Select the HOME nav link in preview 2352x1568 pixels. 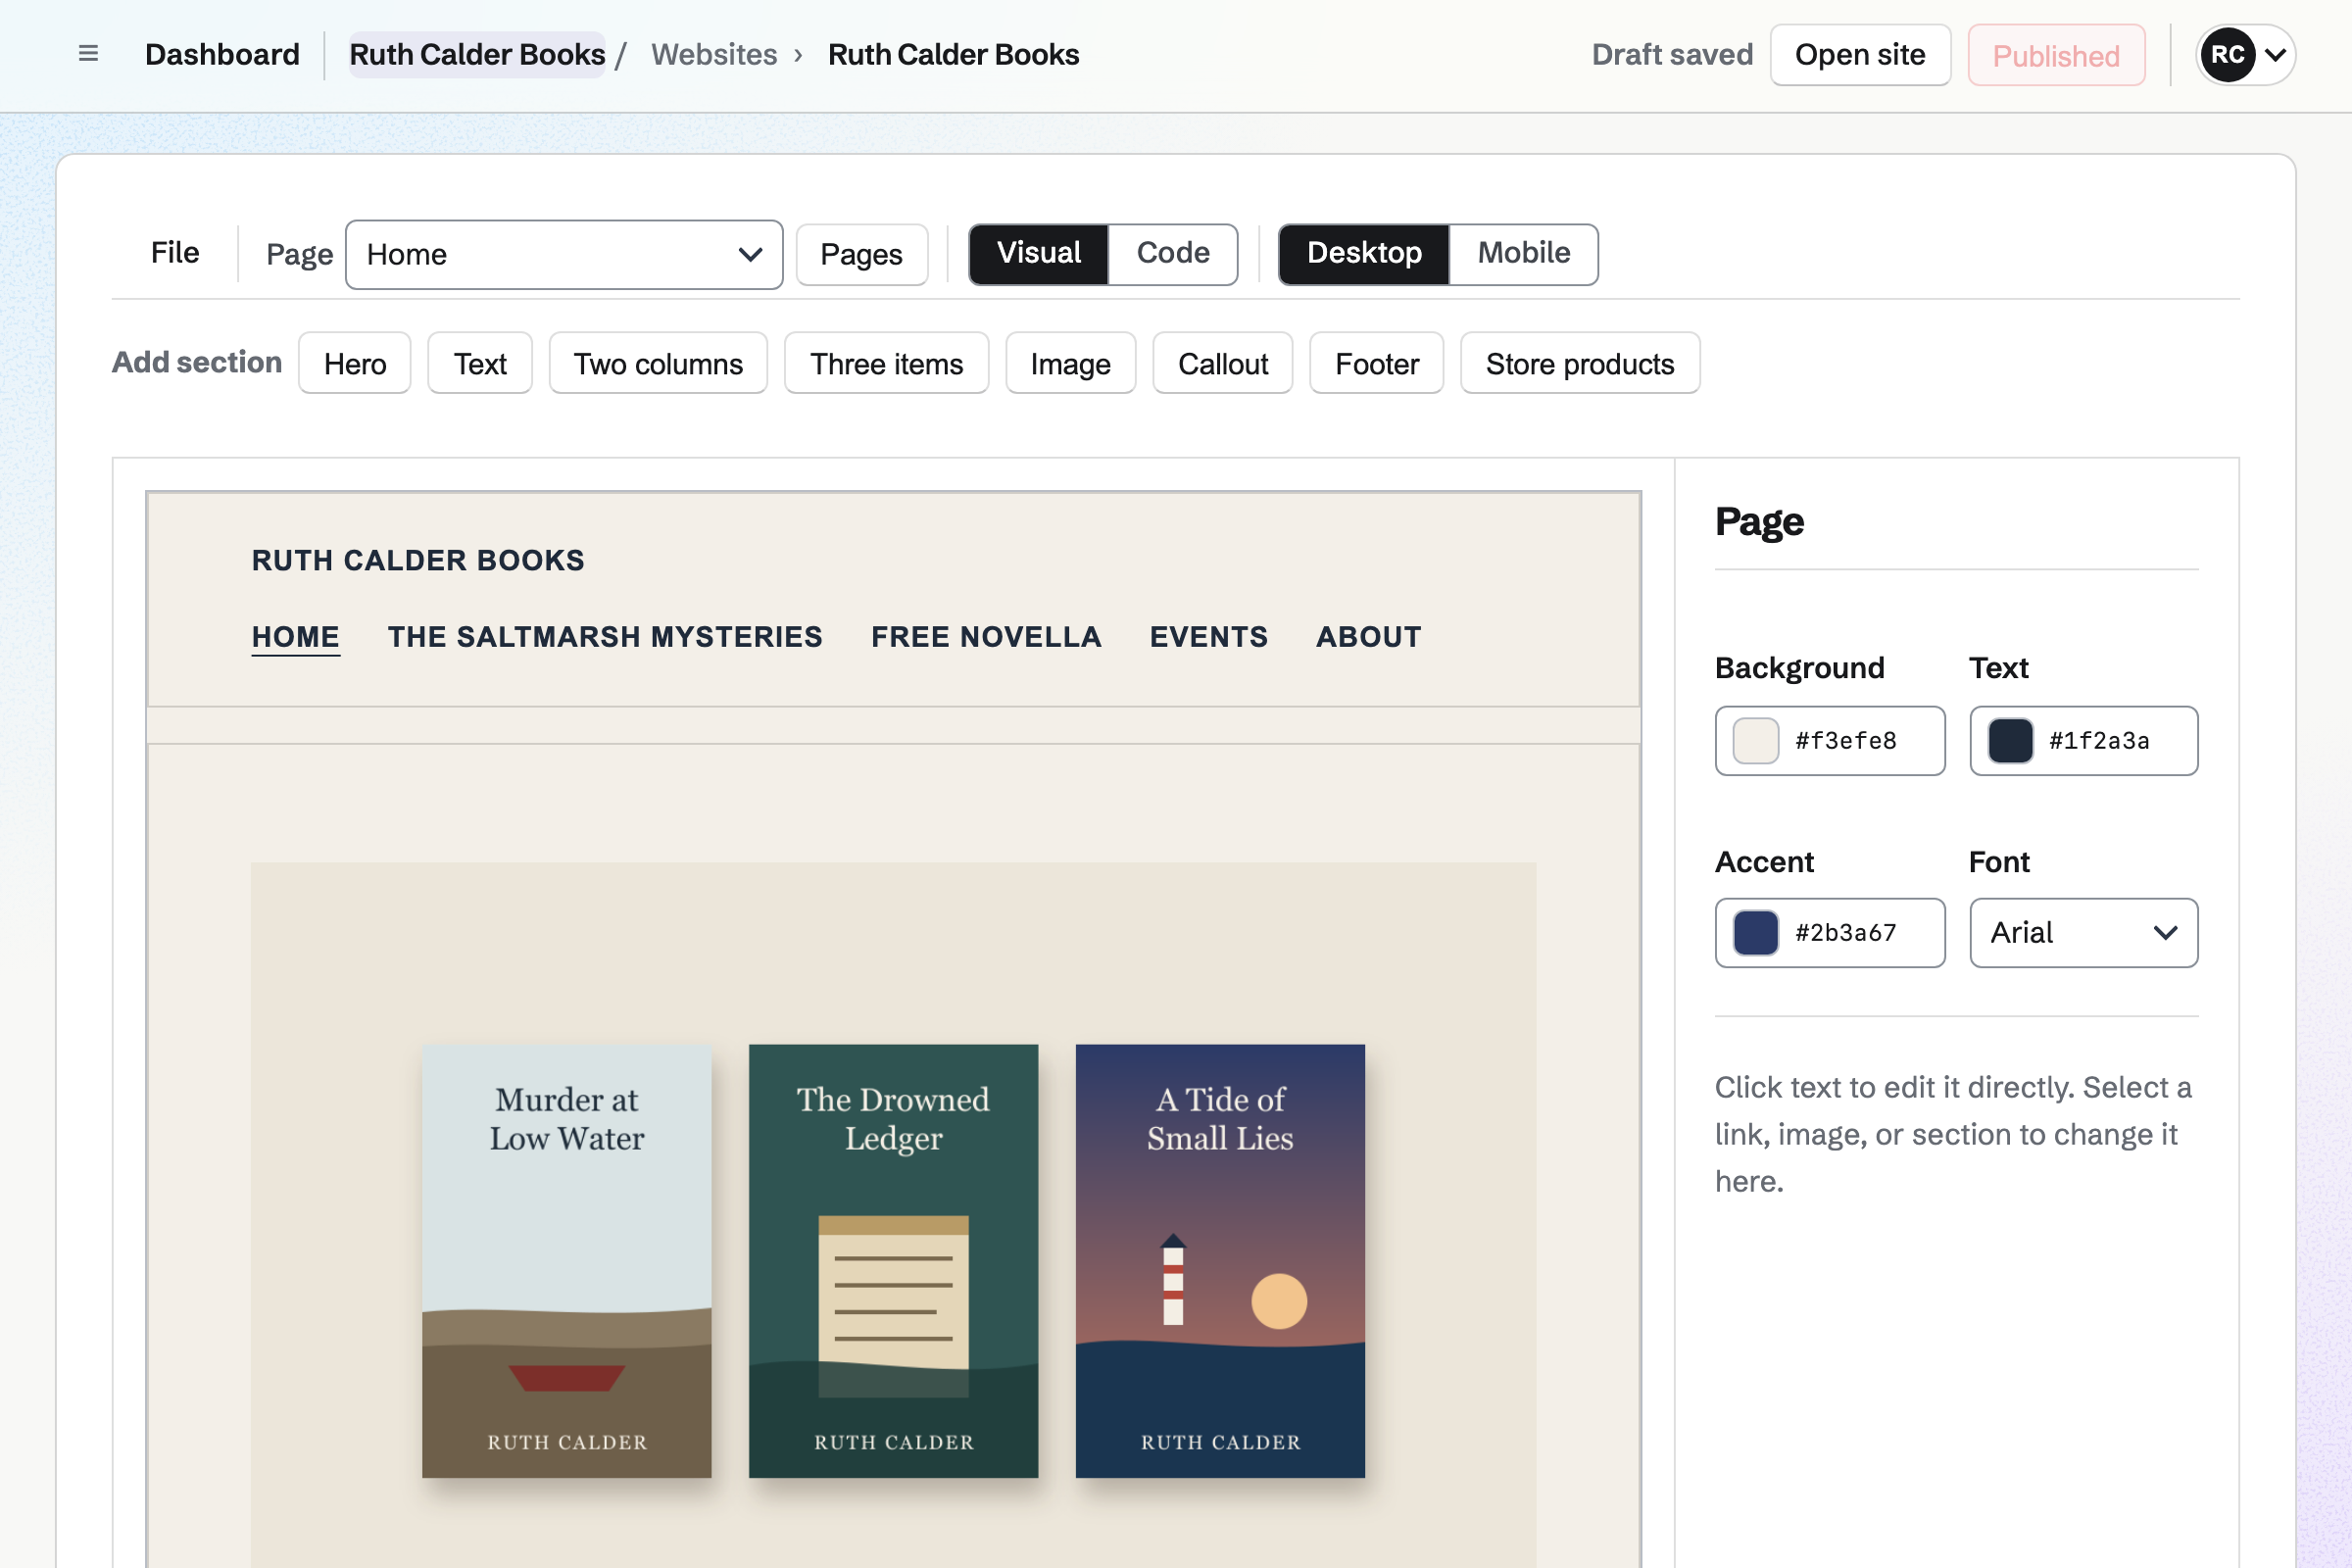(296, 637)
